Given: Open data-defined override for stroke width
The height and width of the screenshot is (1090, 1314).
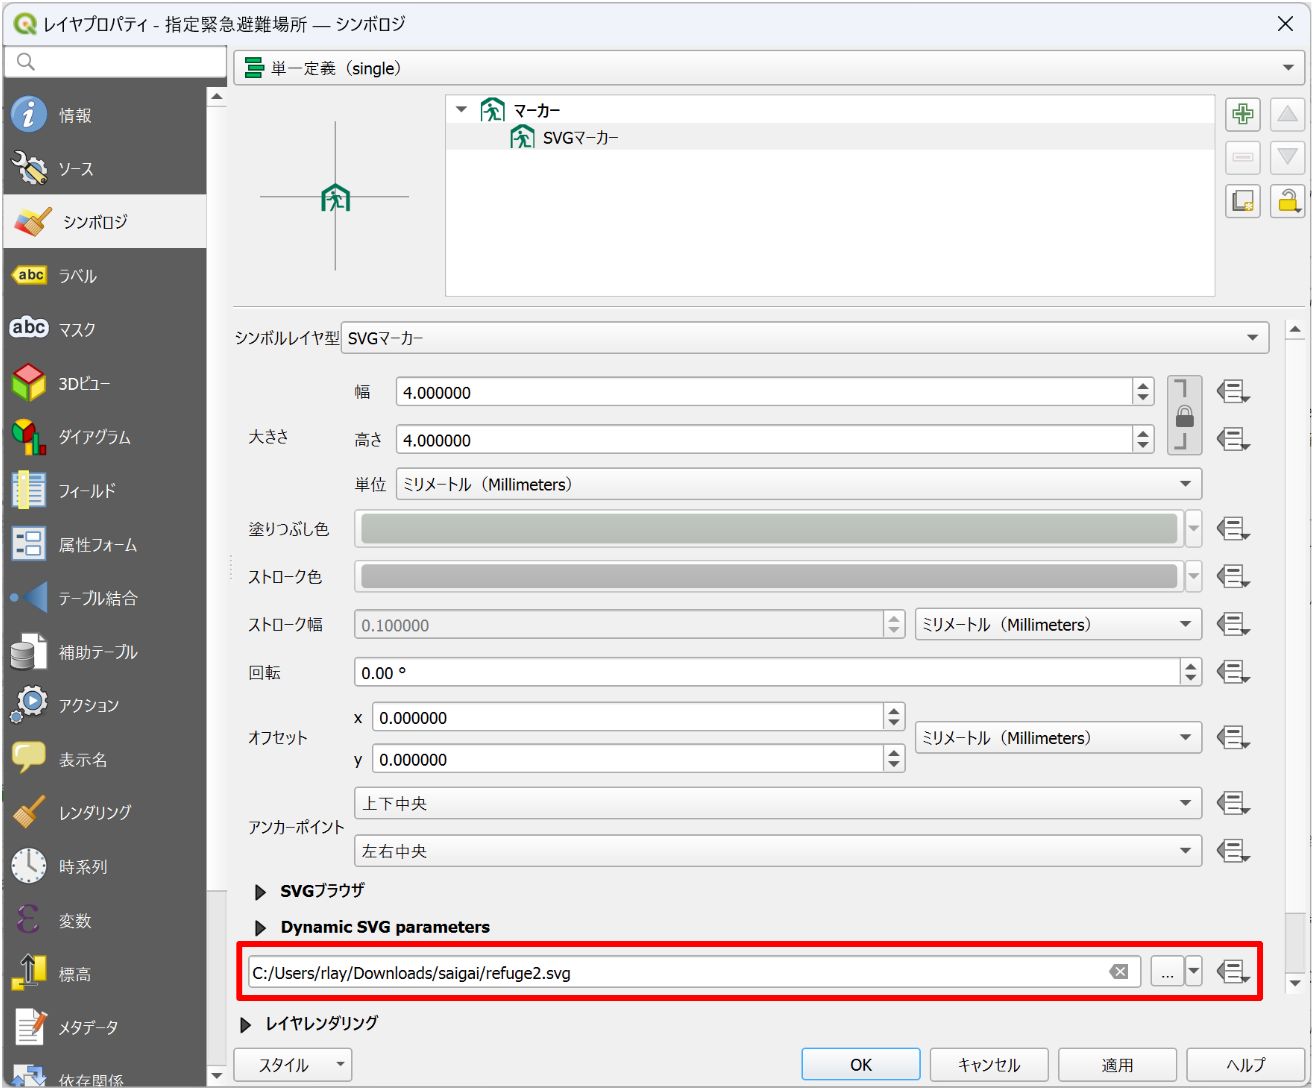Looking at the screenshot, I should pyautogui.click(x=1233, y=625).
